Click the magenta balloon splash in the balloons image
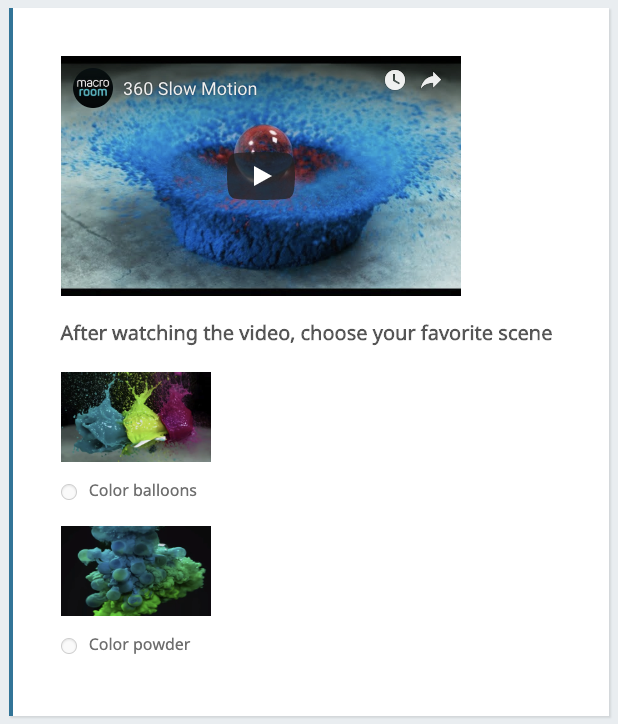The image size is (618, 724). click(x=178, y=413)
